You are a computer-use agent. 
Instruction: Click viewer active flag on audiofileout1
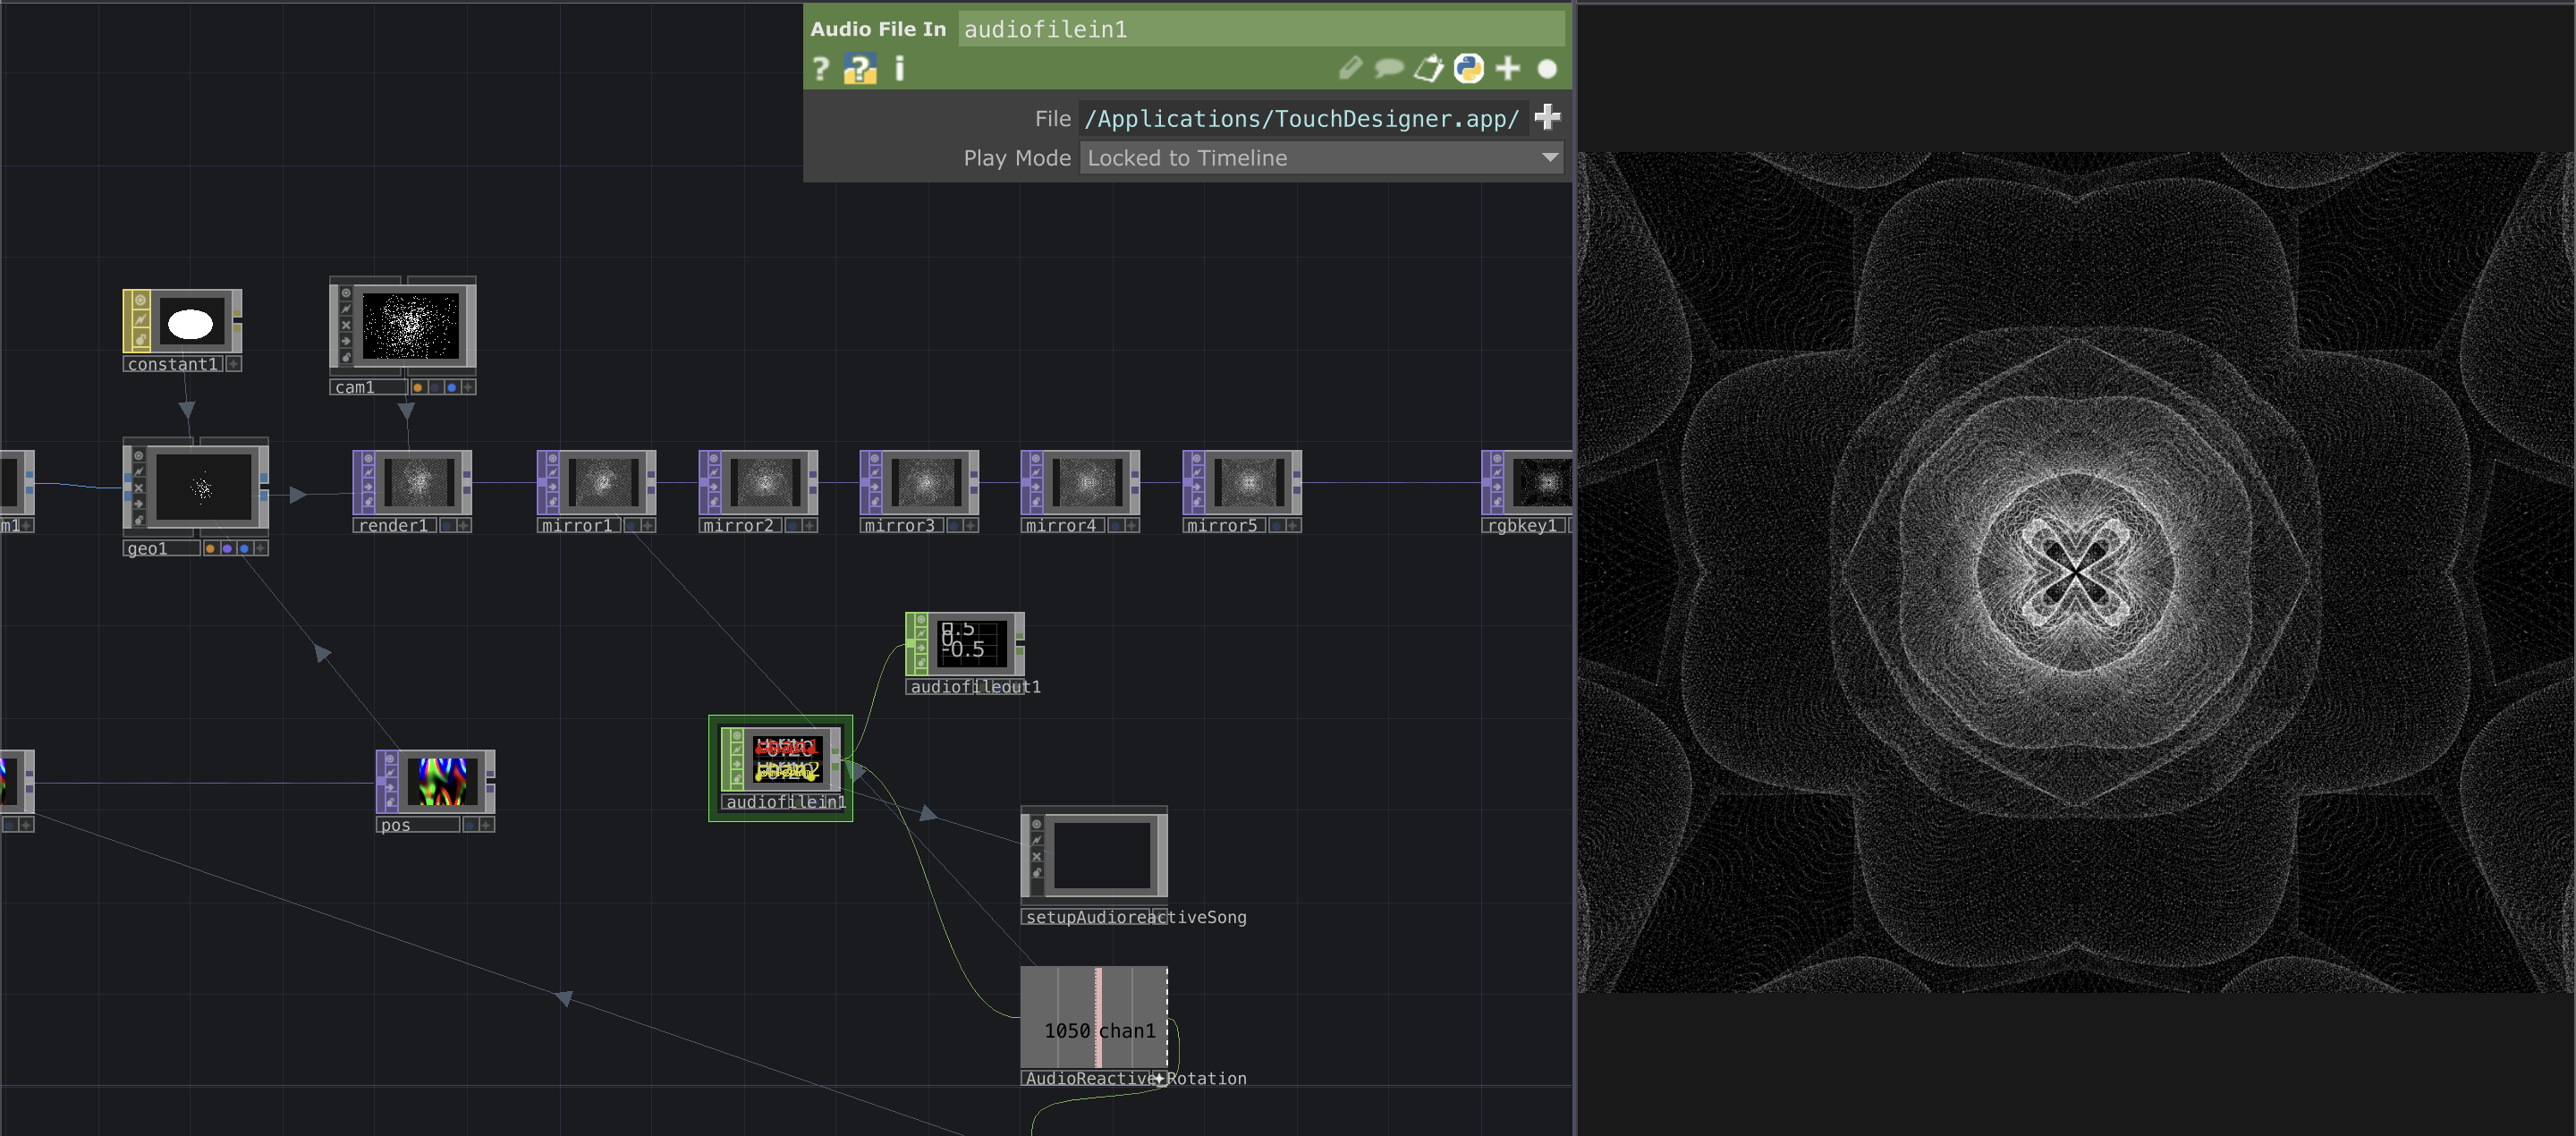(x=921, y=620)
